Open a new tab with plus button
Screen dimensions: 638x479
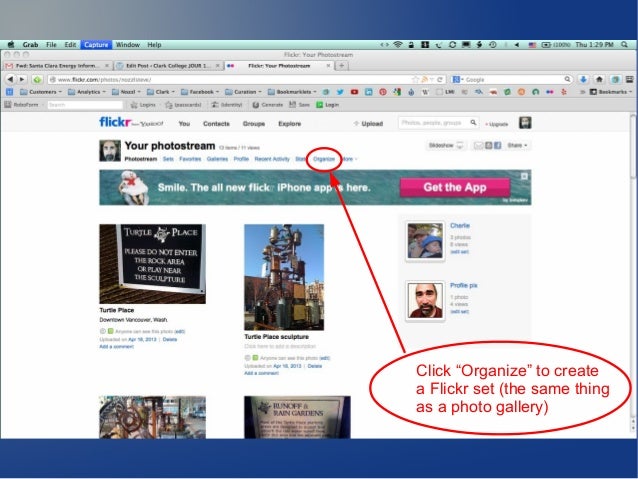[342, 66]
